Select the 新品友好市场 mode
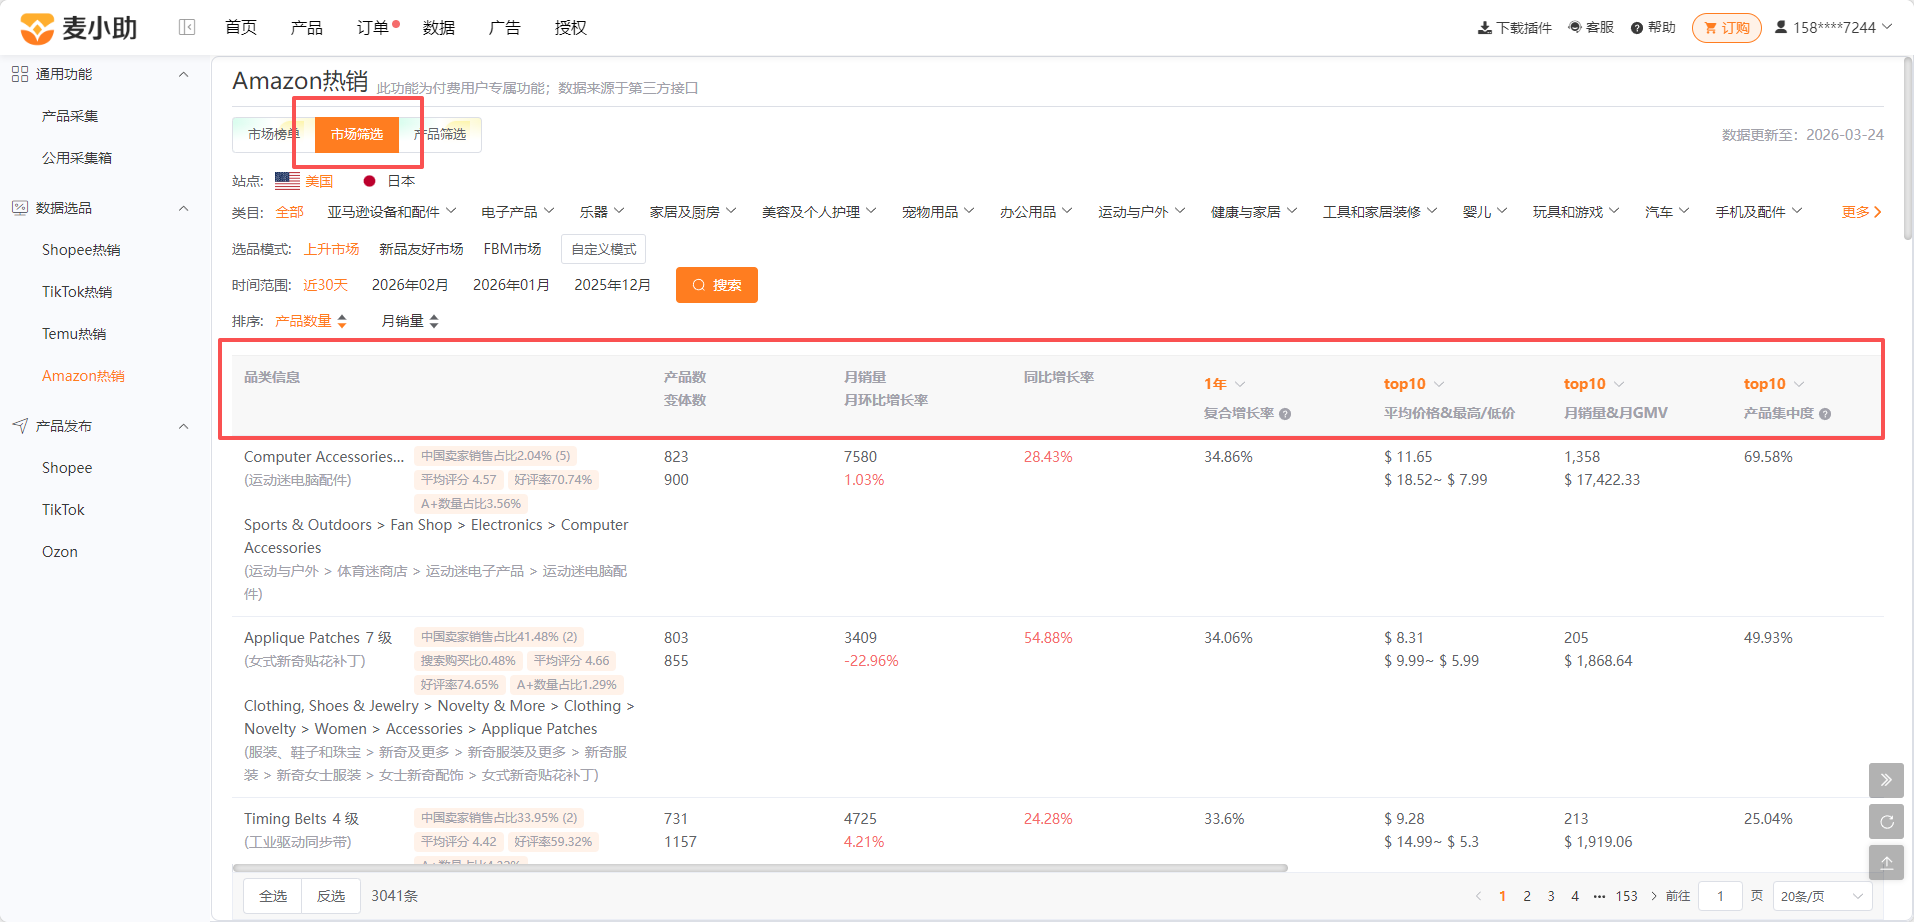The width and height of the screenshot is (1914, 922). 421,249
